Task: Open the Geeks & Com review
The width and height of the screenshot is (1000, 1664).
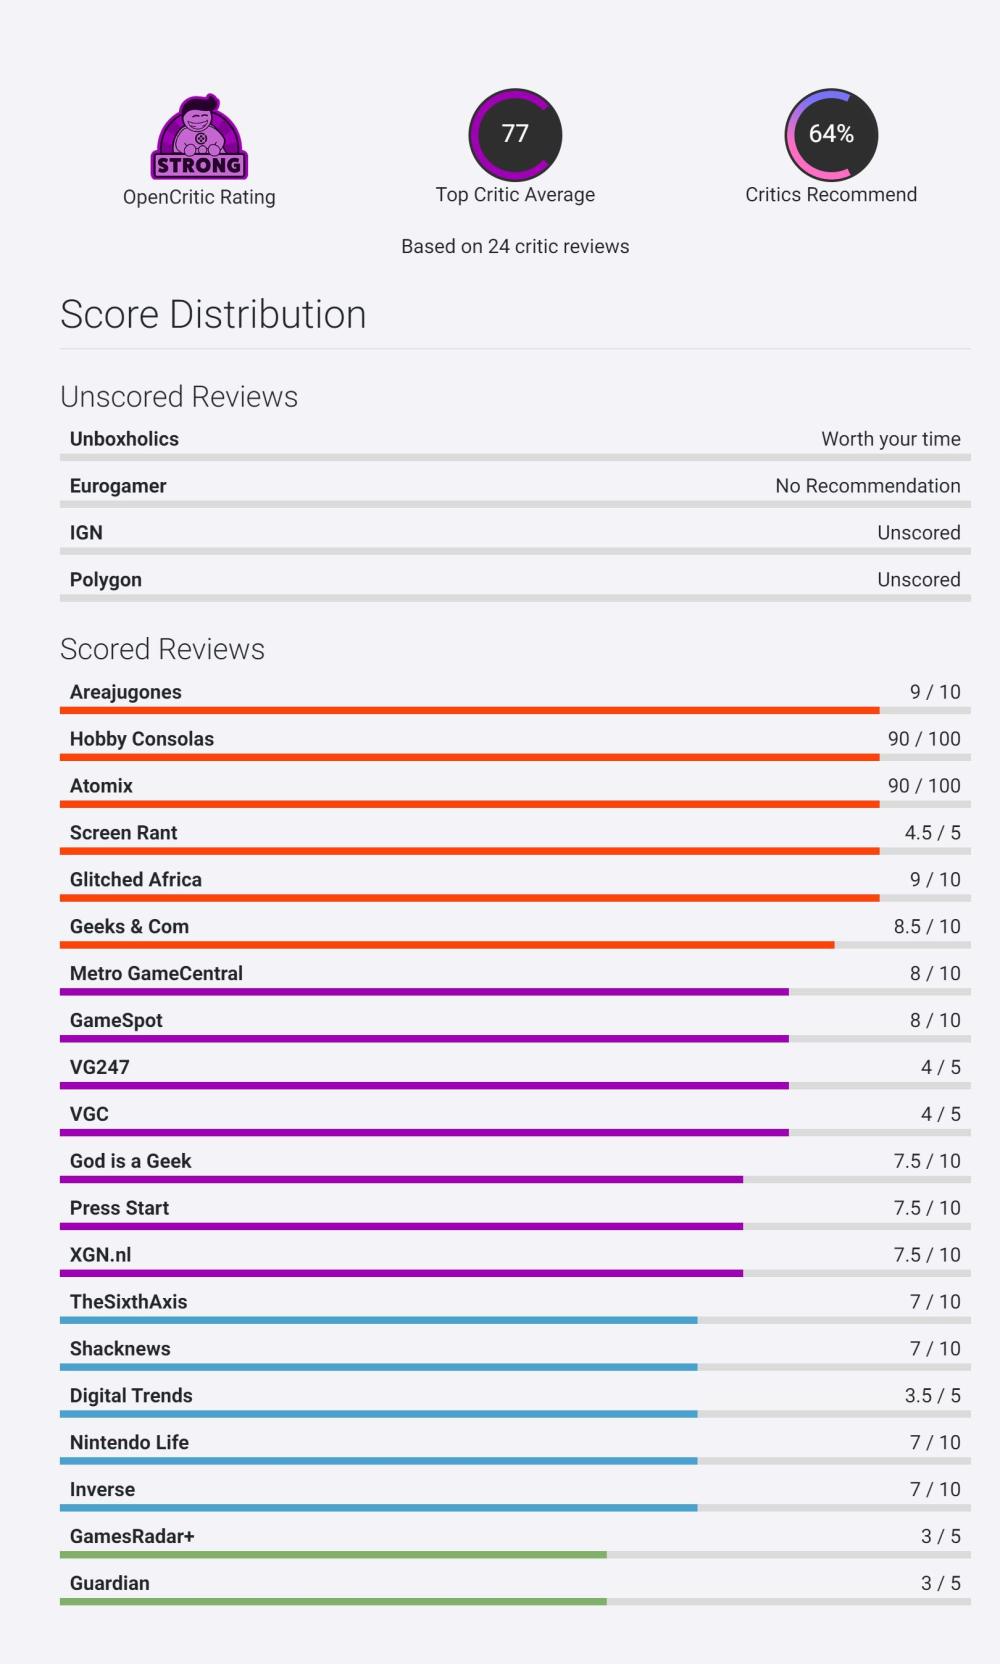Action: coord(129,927)
